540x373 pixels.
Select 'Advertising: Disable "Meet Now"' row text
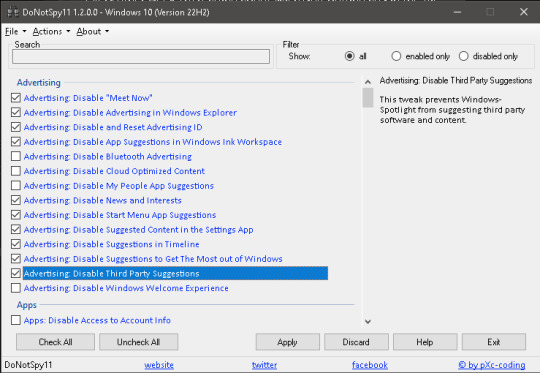[x=88, y=98]
